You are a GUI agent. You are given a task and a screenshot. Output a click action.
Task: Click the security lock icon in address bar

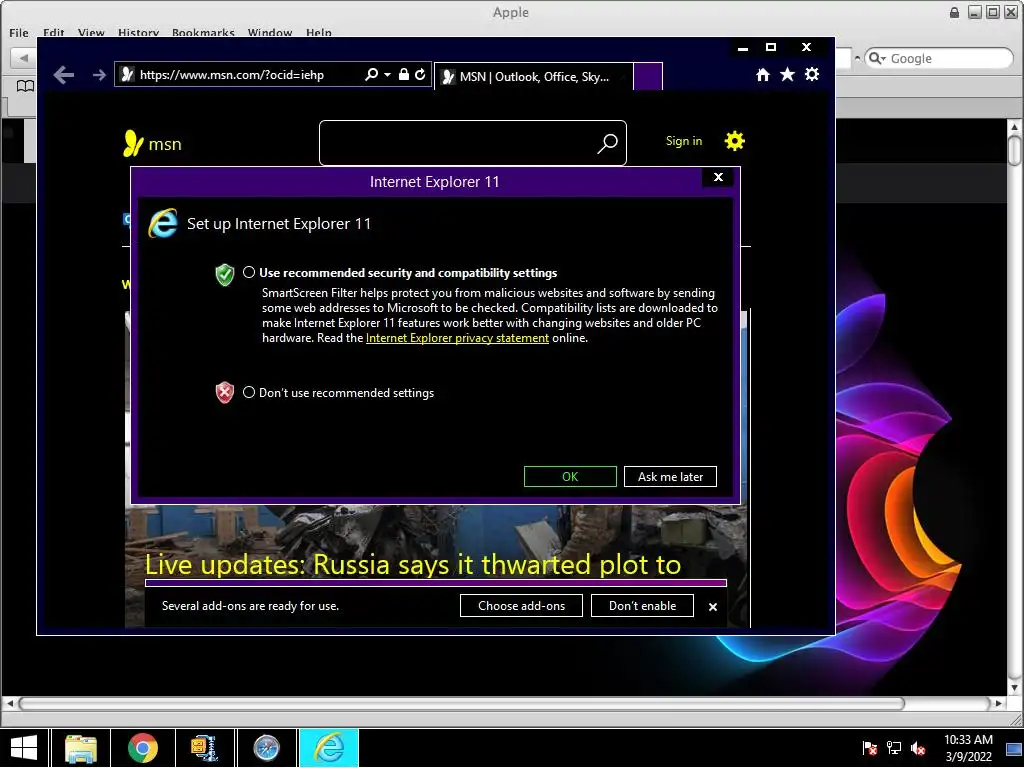pyautogui.click(x=404, y=74)
